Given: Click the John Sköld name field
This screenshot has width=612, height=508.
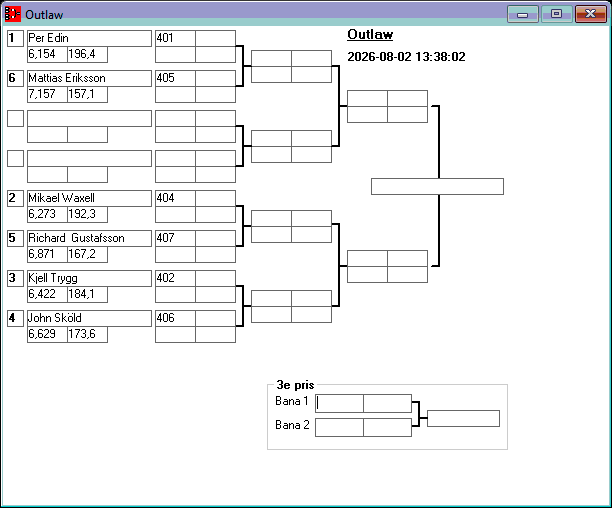Looking at the screenshot, I should click(x=89, y=318).
